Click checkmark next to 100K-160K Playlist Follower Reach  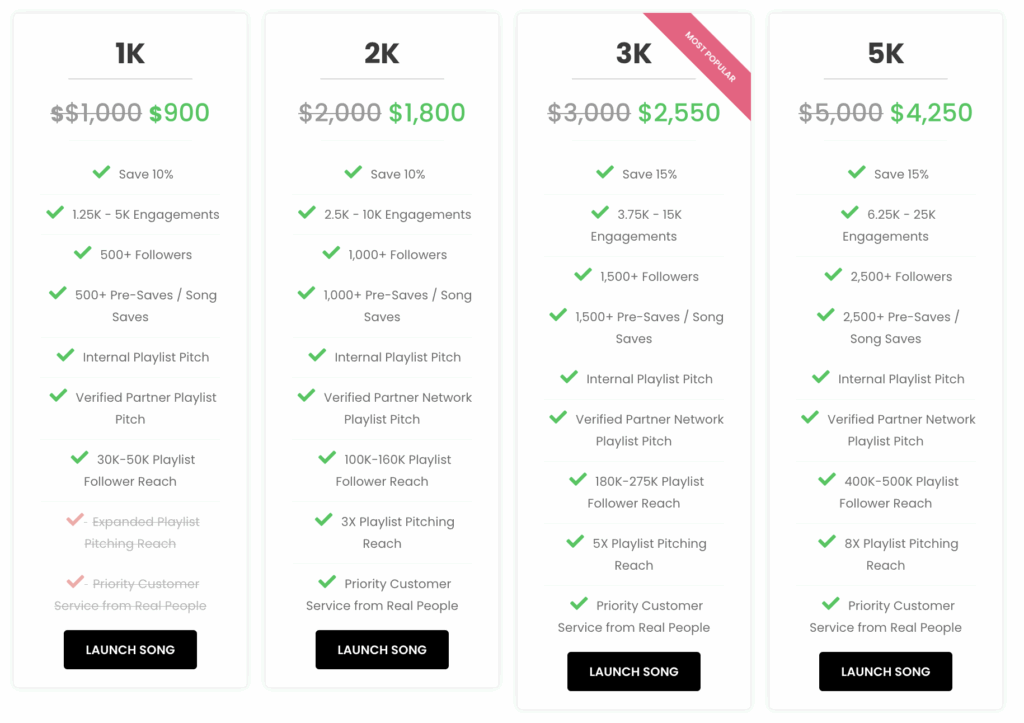327,458
